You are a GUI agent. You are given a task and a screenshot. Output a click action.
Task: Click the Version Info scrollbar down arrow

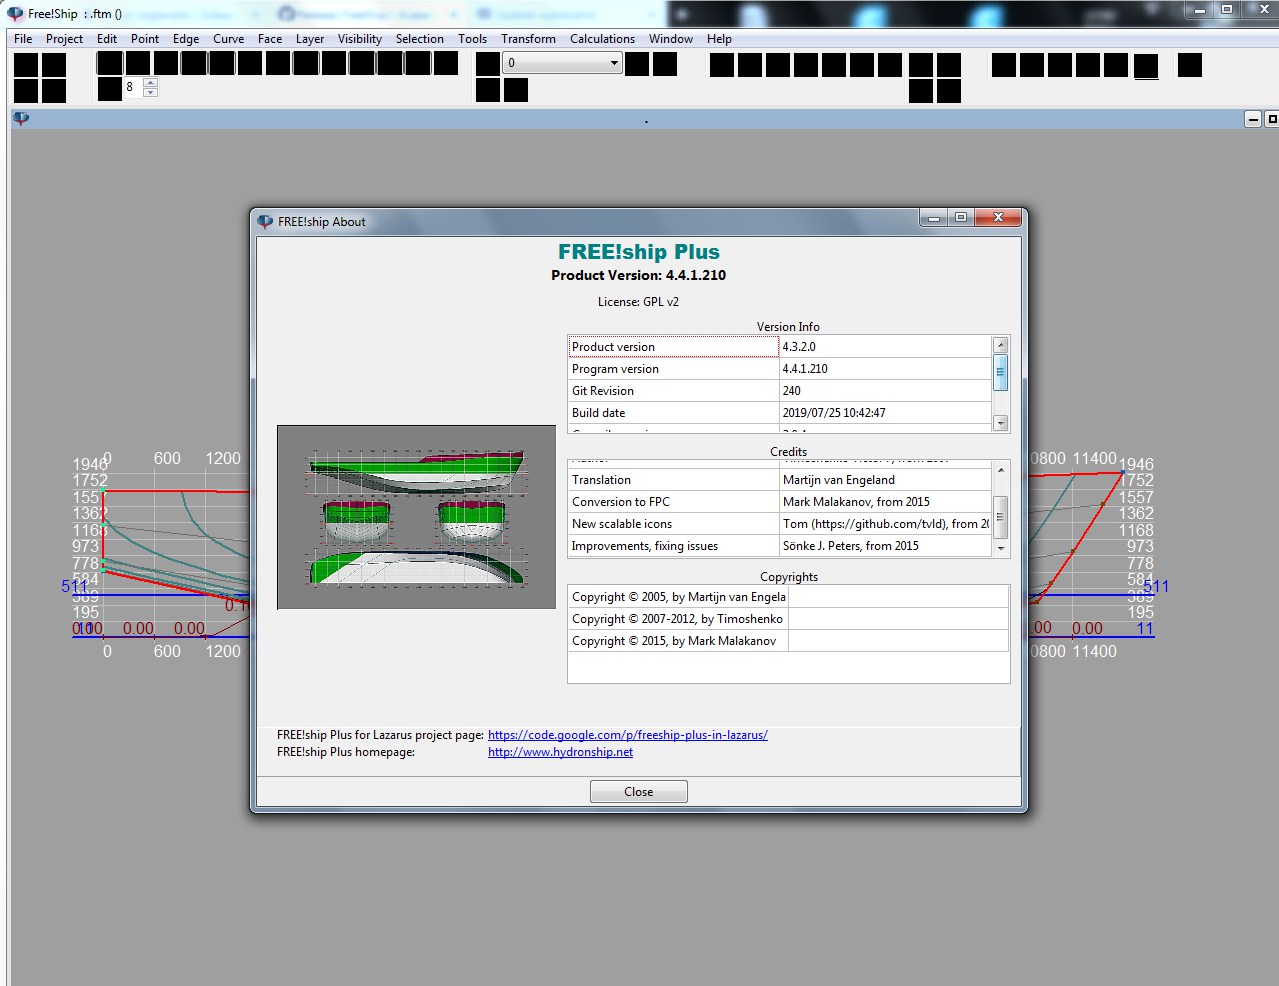tap(1001, 423)
